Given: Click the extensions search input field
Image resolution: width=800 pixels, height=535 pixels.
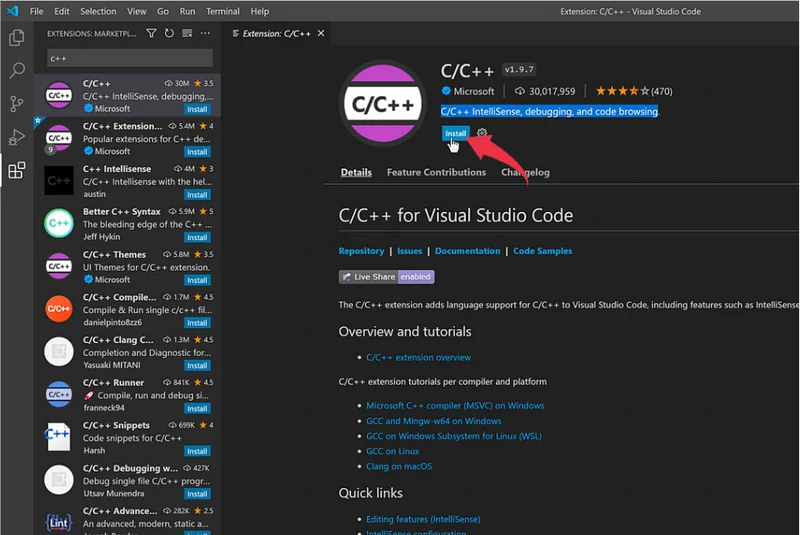Looking at the screenshot, I should click(128, 58).
